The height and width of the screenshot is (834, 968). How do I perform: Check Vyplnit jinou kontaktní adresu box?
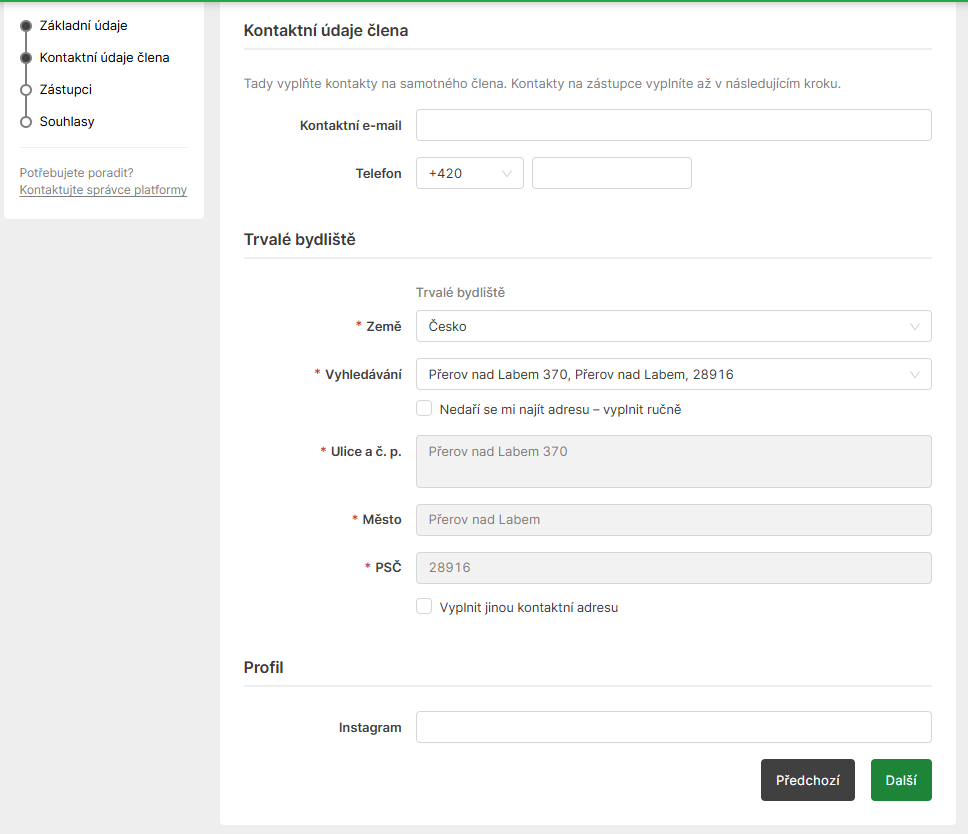(x=424, y=607)
